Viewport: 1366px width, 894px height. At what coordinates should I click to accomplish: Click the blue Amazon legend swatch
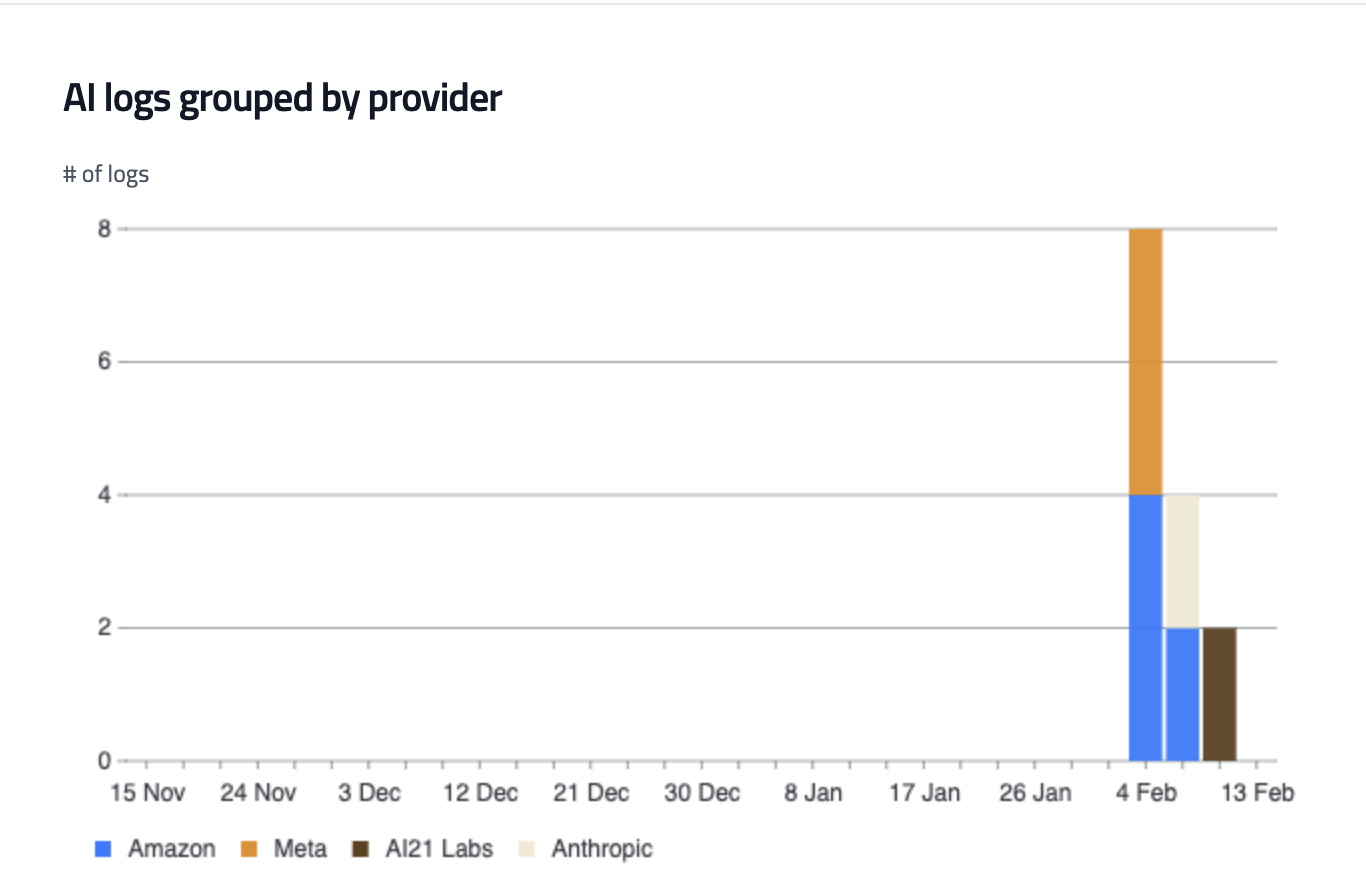(x=102, y=850)
